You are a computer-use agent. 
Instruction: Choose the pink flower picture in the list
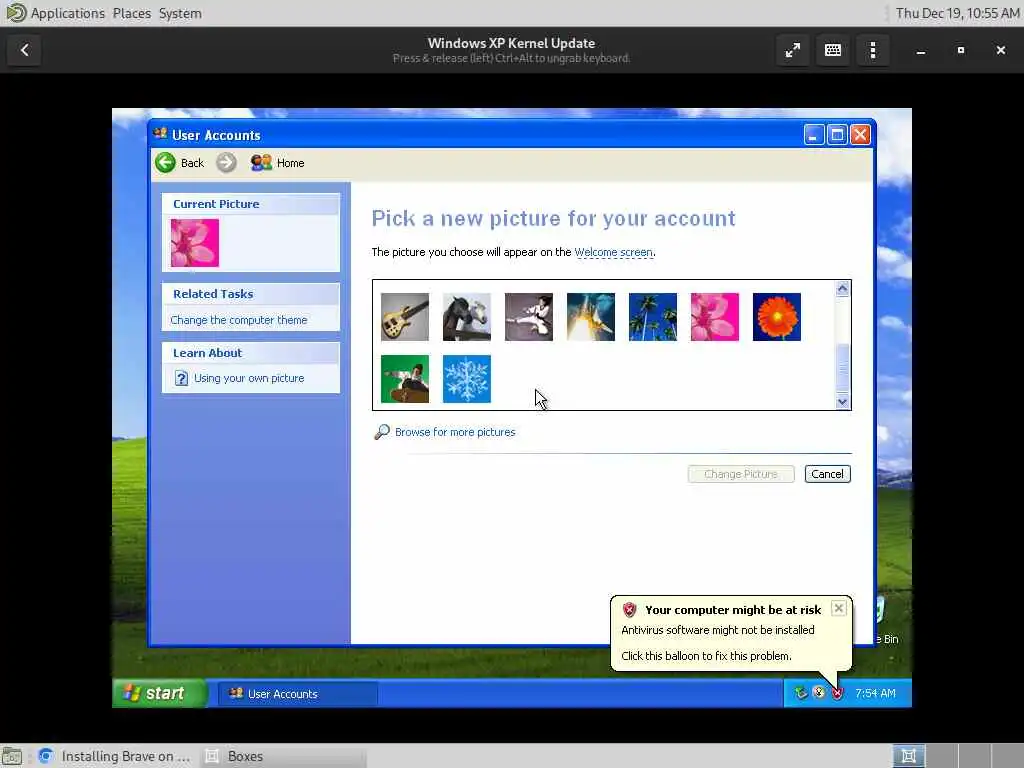714,317
